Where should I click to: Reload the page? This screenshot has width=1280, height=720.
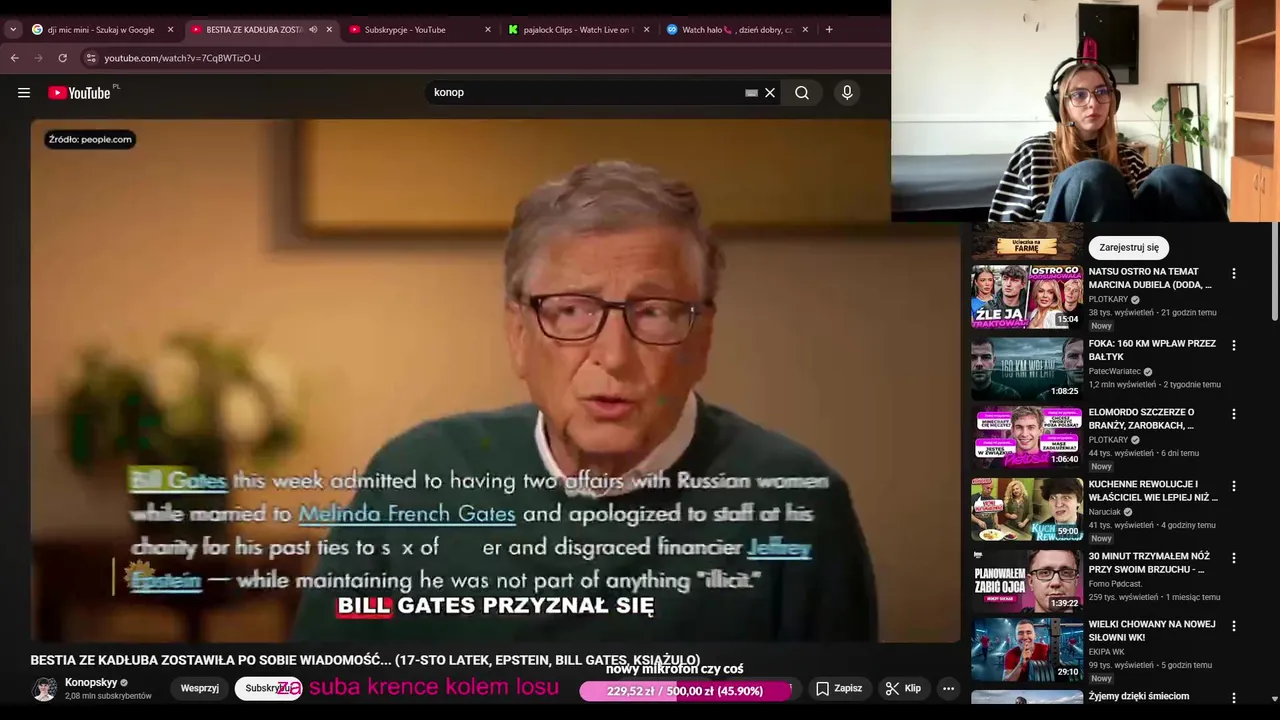(x=62, y=58)
